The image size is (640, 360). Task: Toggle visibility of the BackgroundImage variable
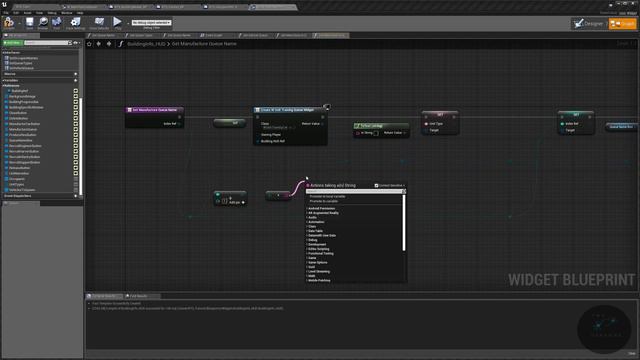point(76,96)
